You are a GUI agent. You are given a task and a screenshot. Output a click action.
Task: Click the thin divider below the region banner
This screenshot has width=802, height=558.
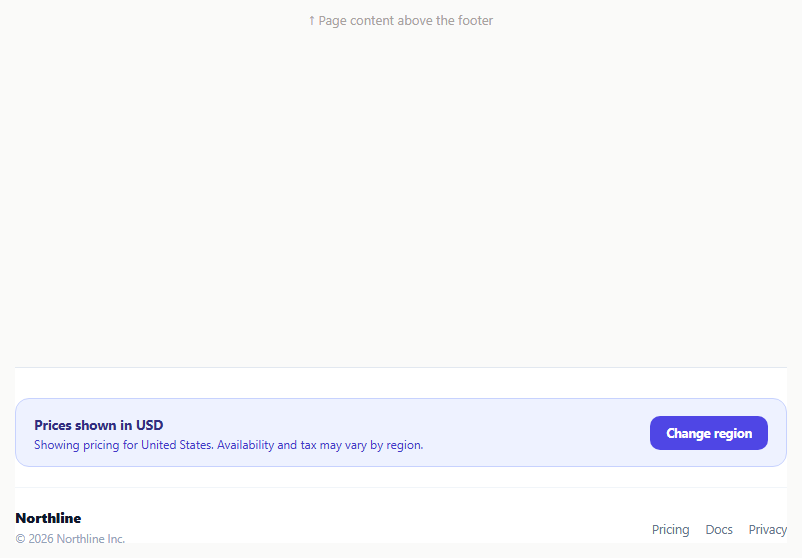point(401,487)
